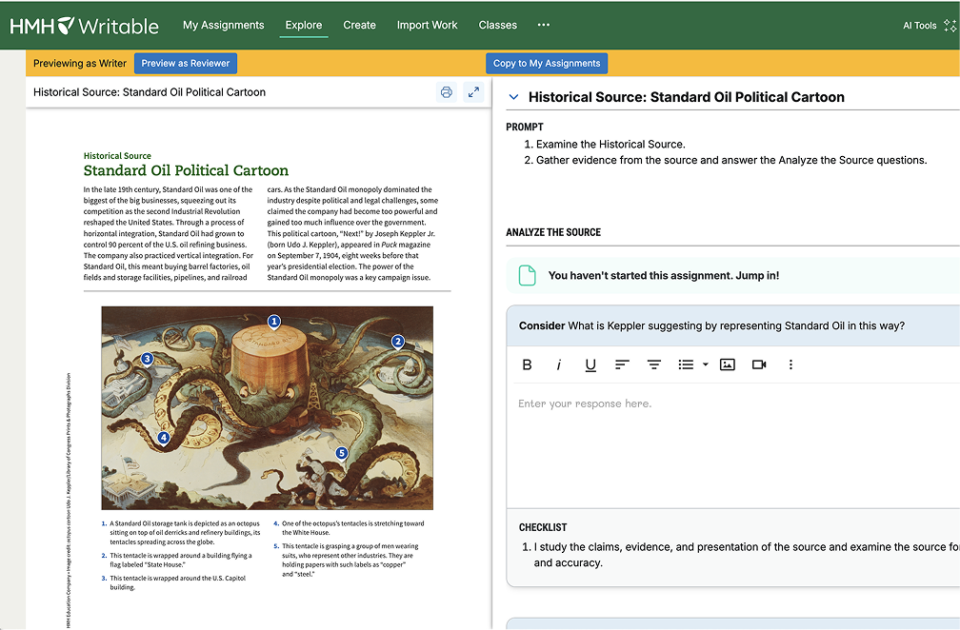Select cartoon marker number 1
The width and height of the screenshot is (960, 630).
(x=274, y=321)
